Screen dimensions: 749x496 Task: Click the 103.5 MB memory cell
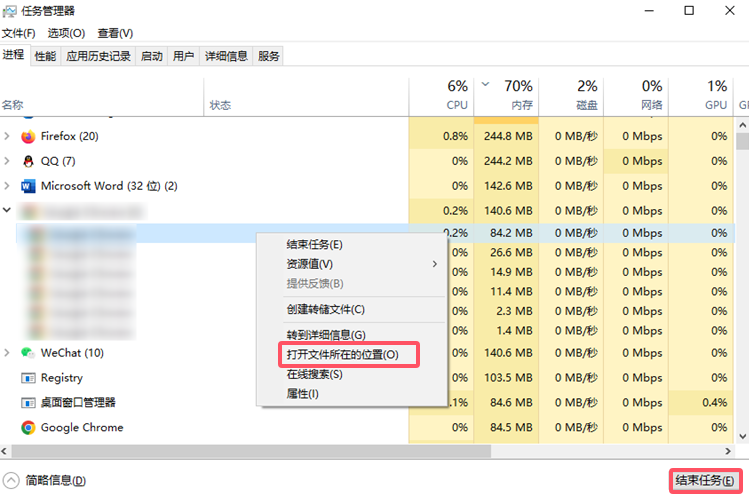(x=508, y=377)
